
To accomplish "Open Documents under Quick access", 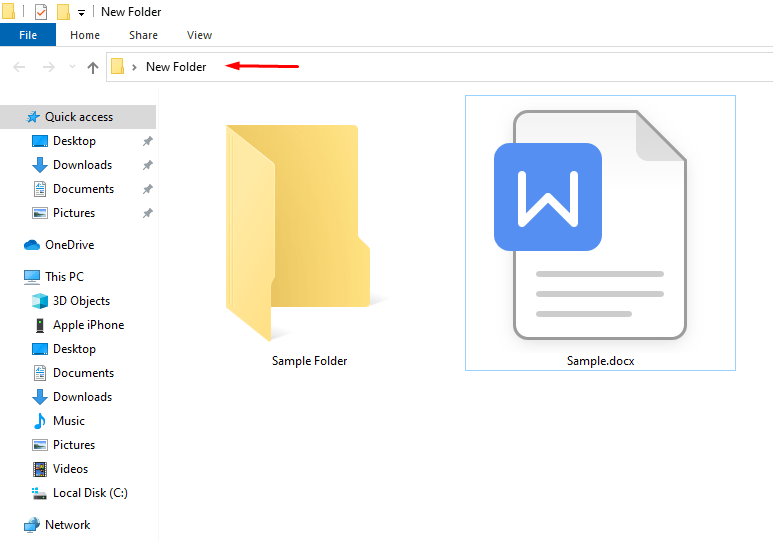I will 83,189.
